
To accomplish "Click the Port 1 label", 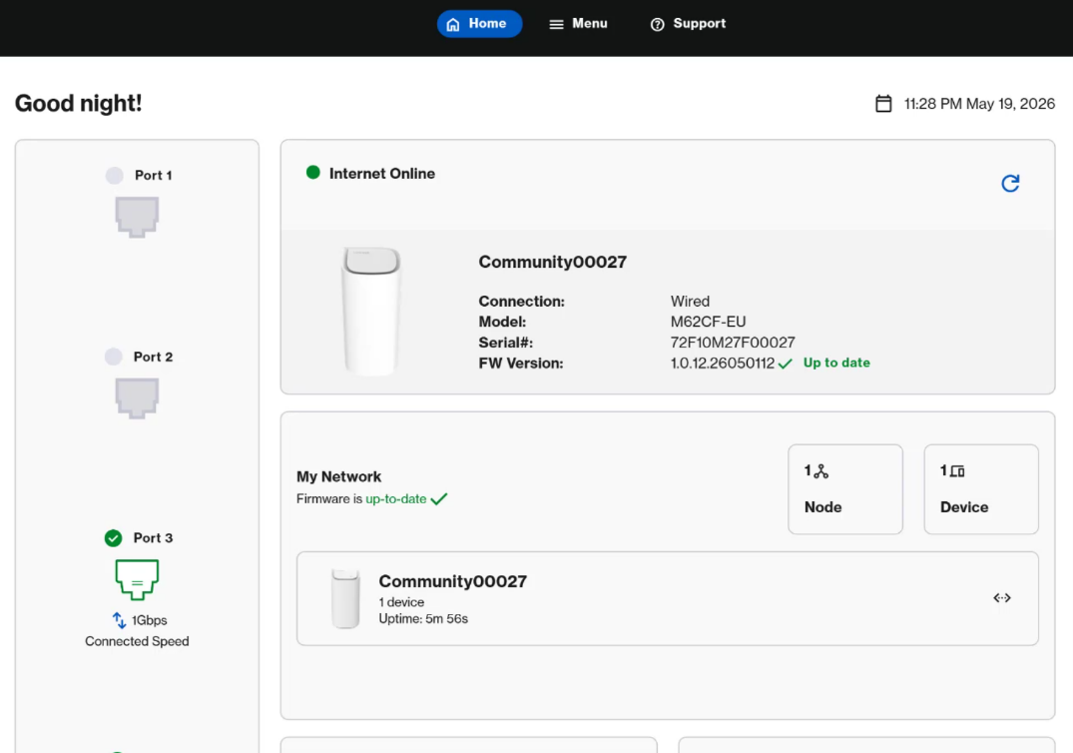I will (153, 175).
